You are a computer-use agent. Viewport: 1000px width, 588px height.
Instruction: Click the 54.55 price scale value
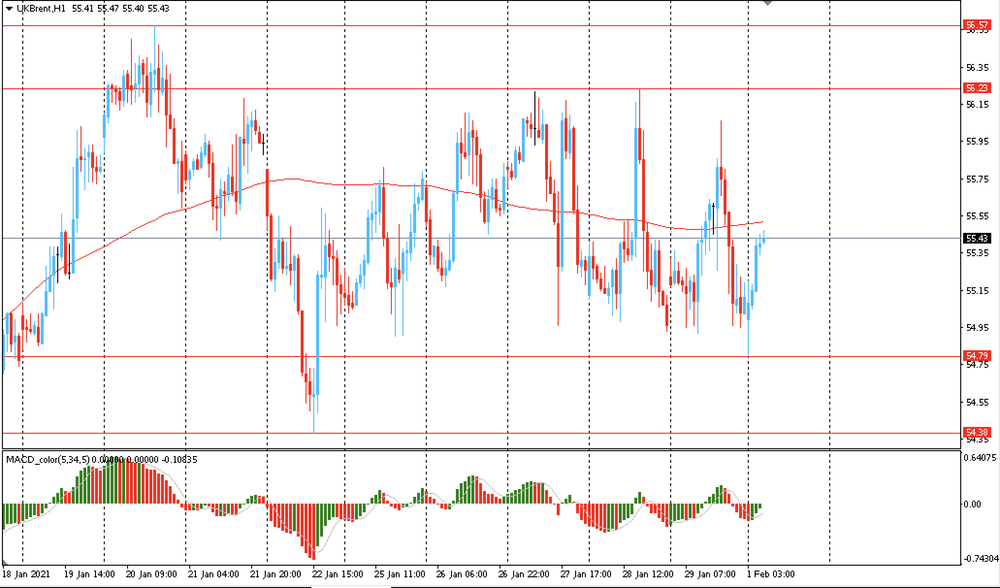coord(977,402)
